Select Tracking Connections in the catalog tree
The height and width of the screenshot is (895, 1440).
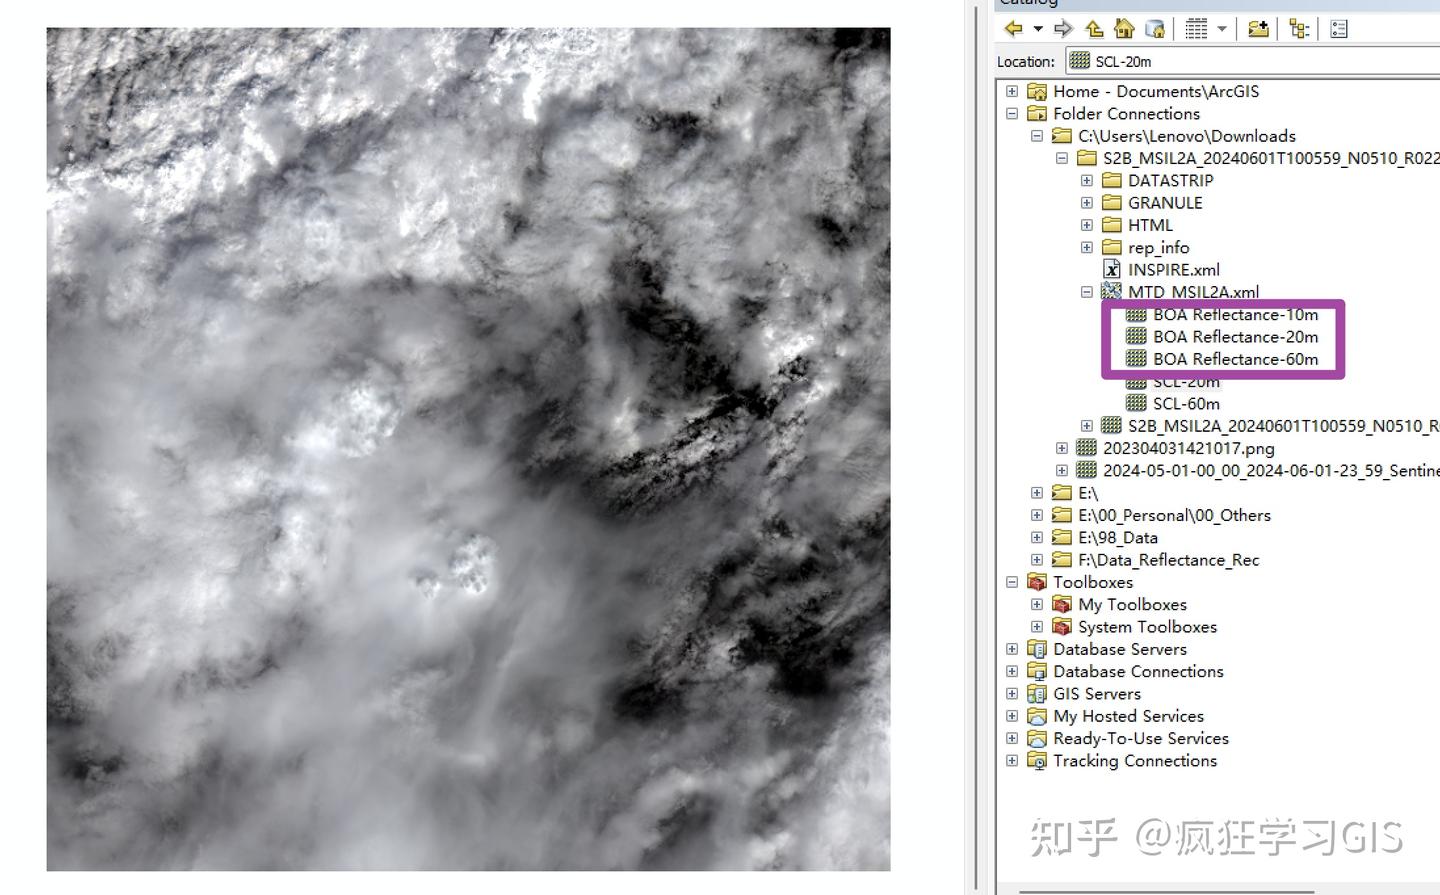pos(1134,760)
